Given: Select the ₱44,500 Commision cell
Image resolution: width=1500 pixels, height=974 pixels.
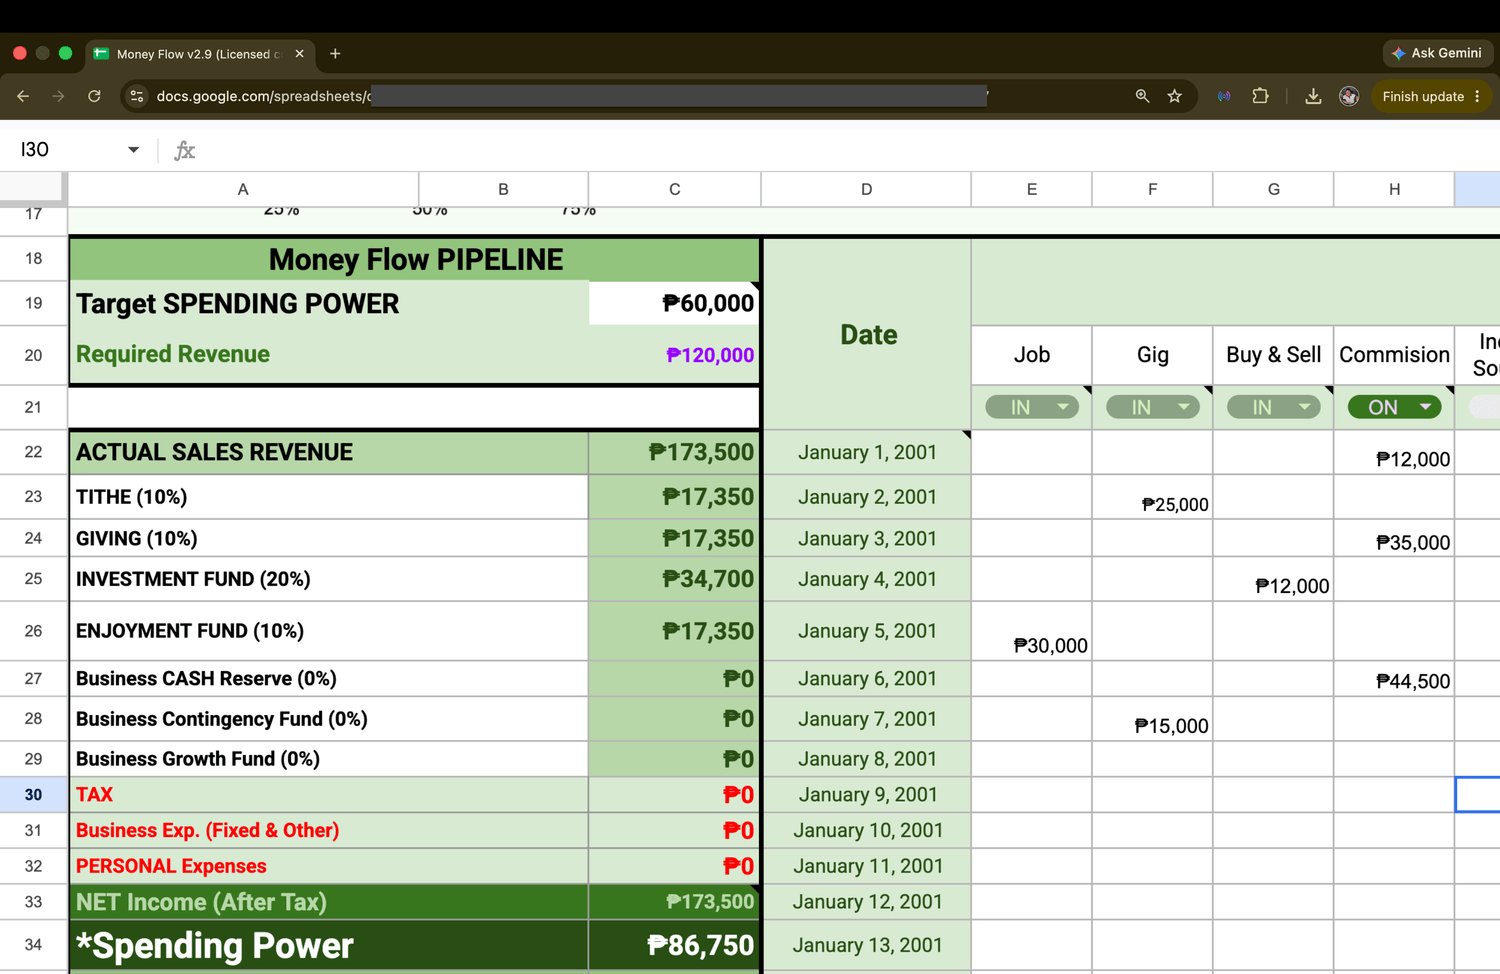Looking at the screenshot, I should [1394, 679].
